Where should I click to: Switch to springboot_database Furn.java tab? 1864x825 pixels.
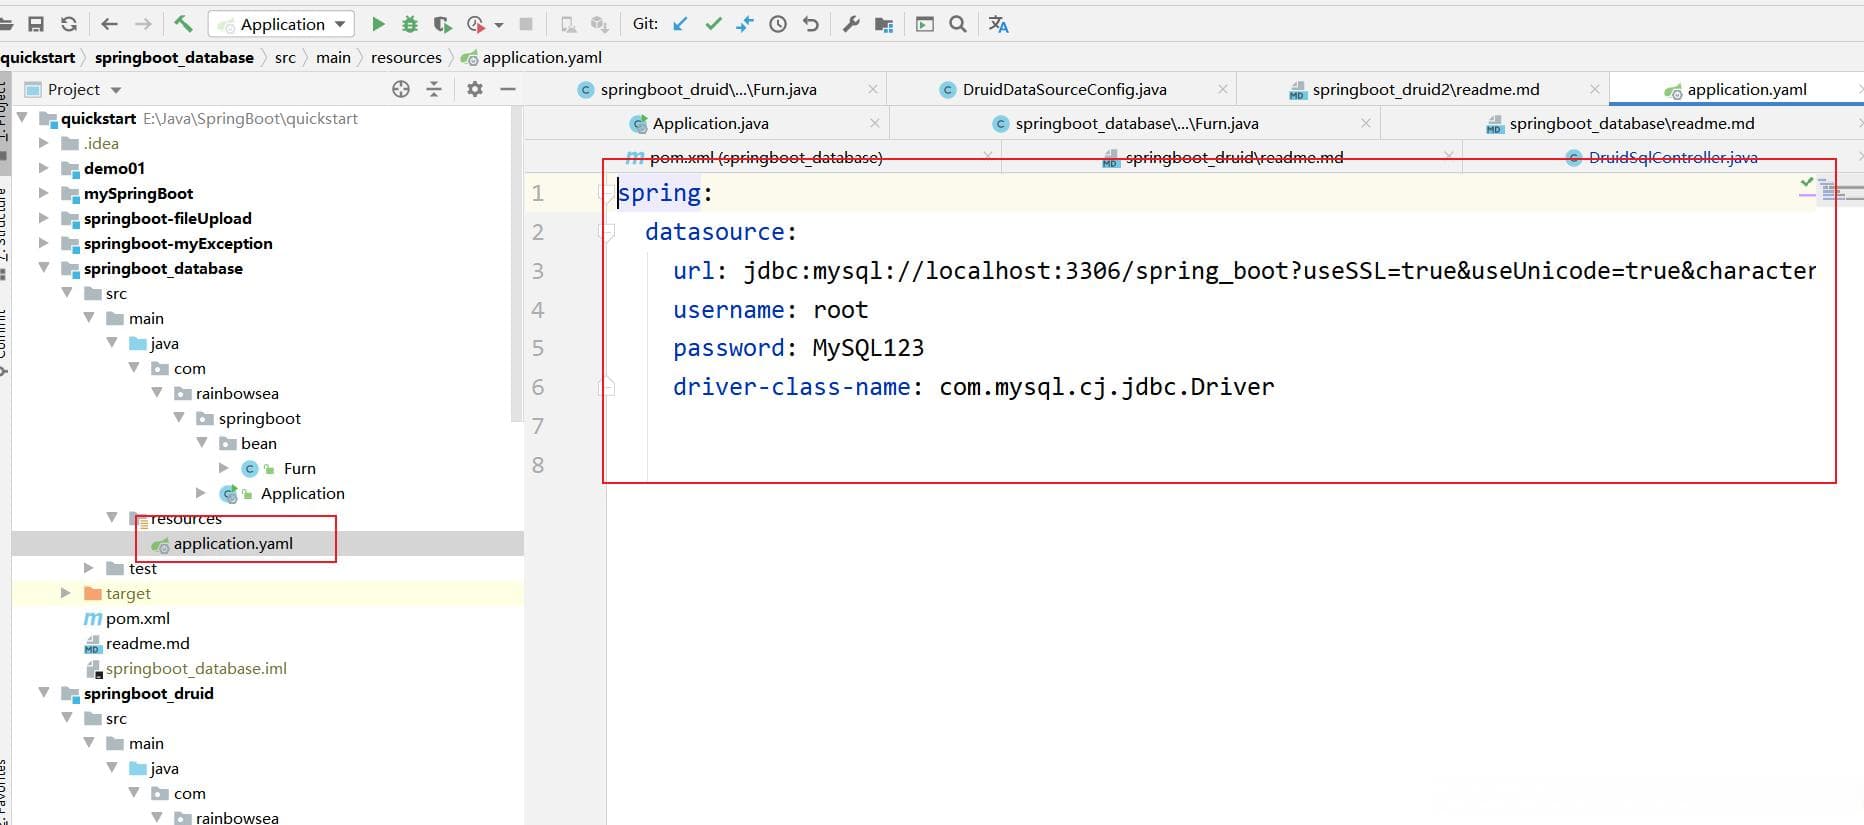pyautogui.click(x=1136, y=123)
